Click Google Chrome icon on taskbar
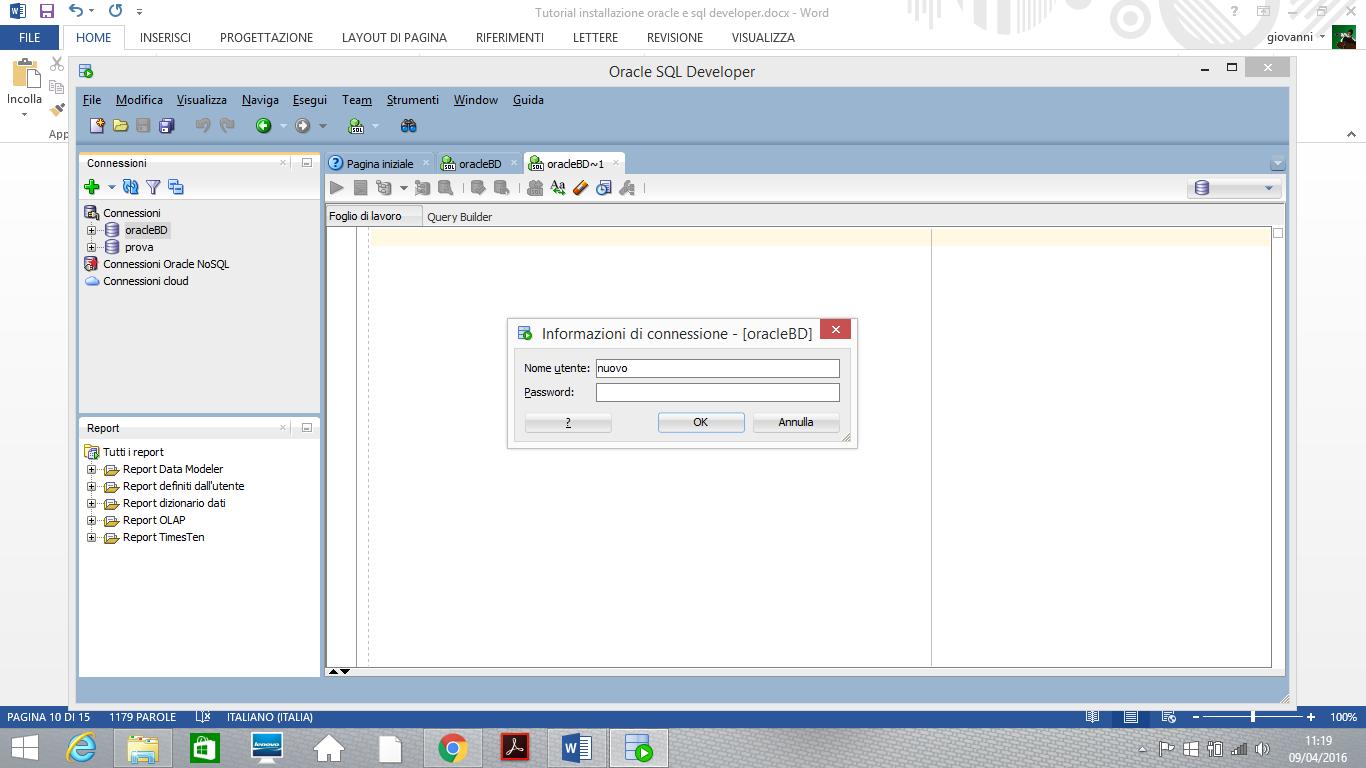1366x768 pixels. (453, 748)
